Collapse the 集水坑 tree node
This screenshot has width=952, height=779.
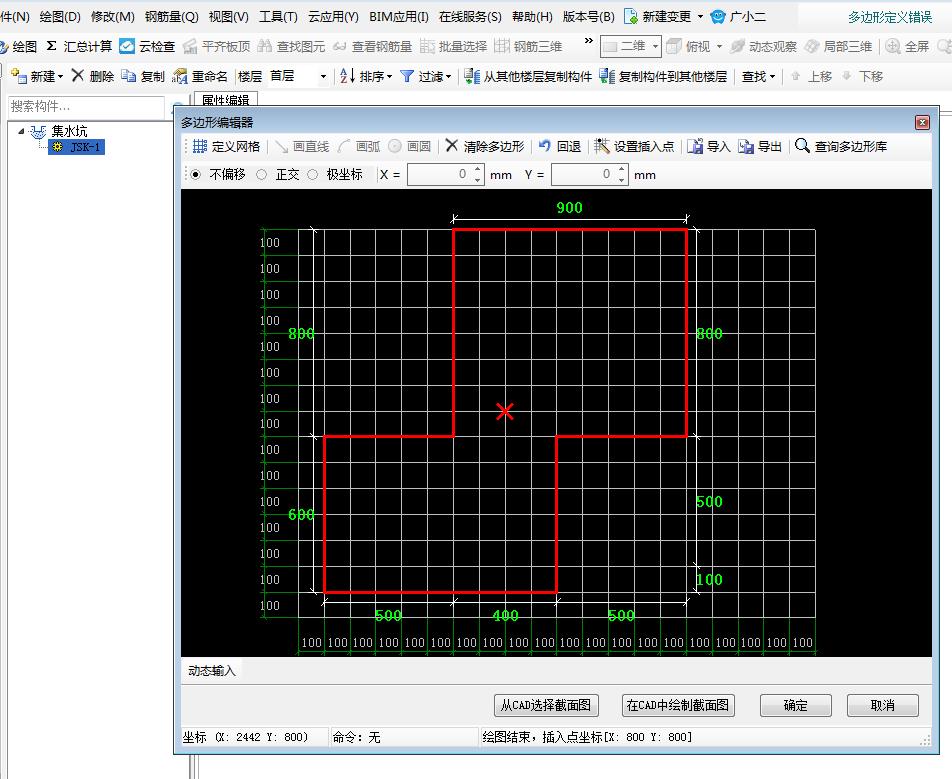click(21, 131)
